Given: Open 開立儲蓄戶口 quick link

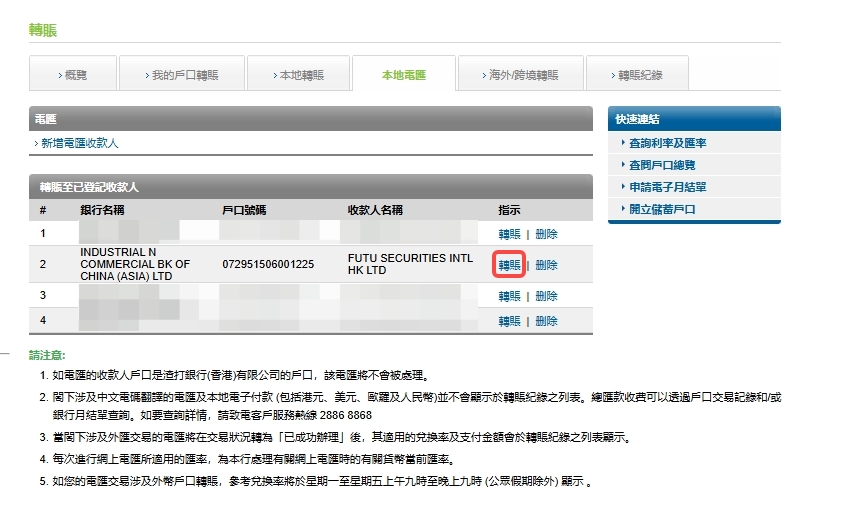Looking at the screenshot, I should tap(662, 210).
